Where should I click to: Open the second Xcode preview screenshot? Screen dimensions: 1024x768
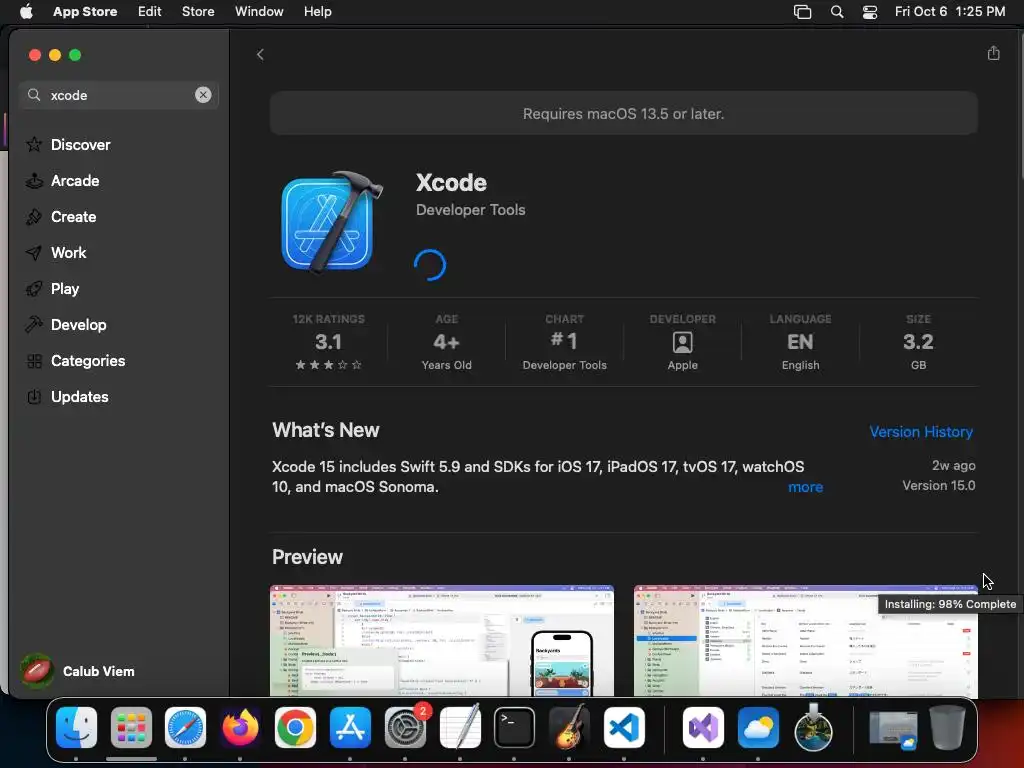(x=805, y=640)
